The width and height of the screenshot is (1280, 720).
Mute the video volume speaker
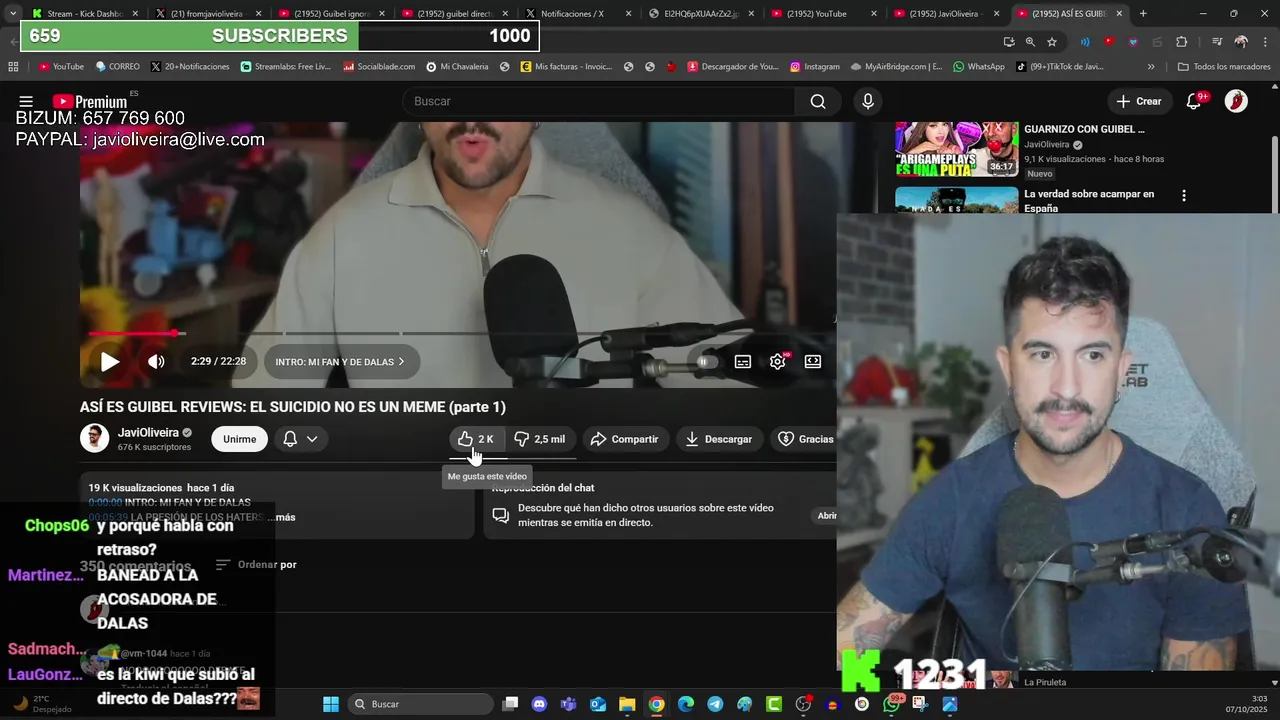pos(156,362)
